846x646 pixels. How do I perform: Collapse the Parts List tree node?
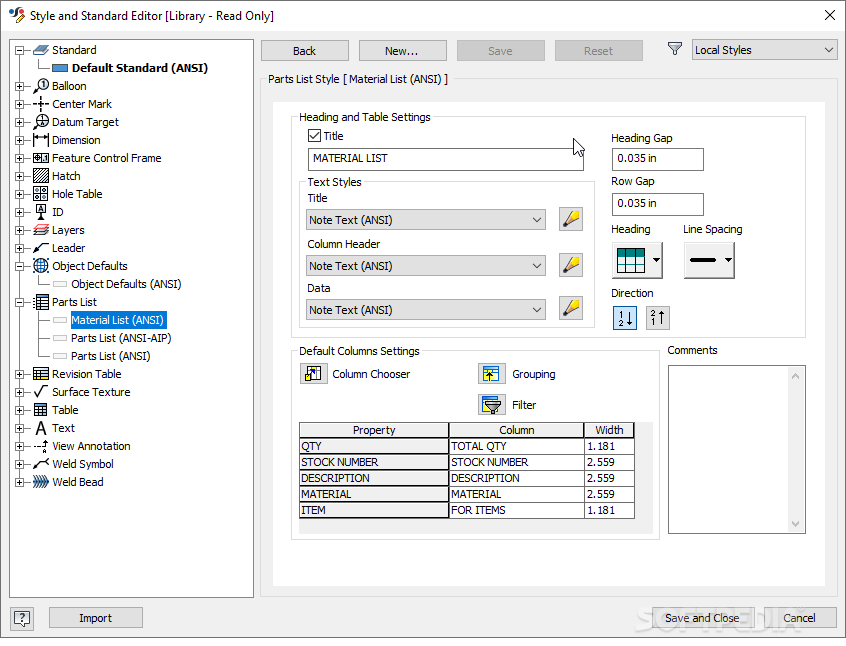tap(19, 302)
